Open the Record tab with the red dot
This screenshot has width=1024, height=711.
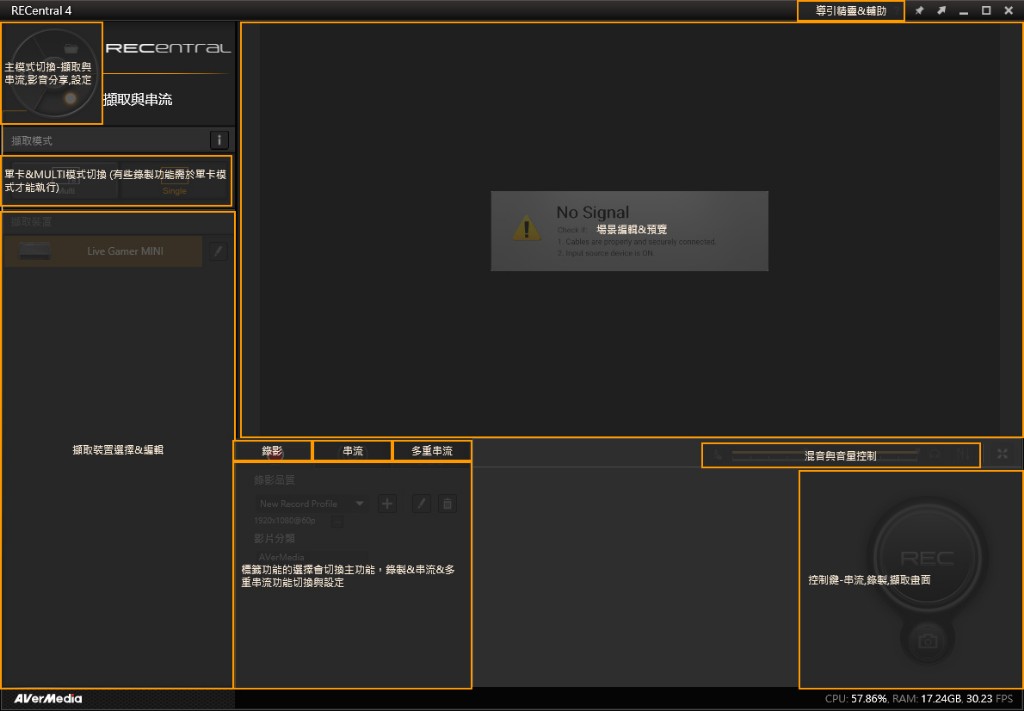[x=273, y=451]
